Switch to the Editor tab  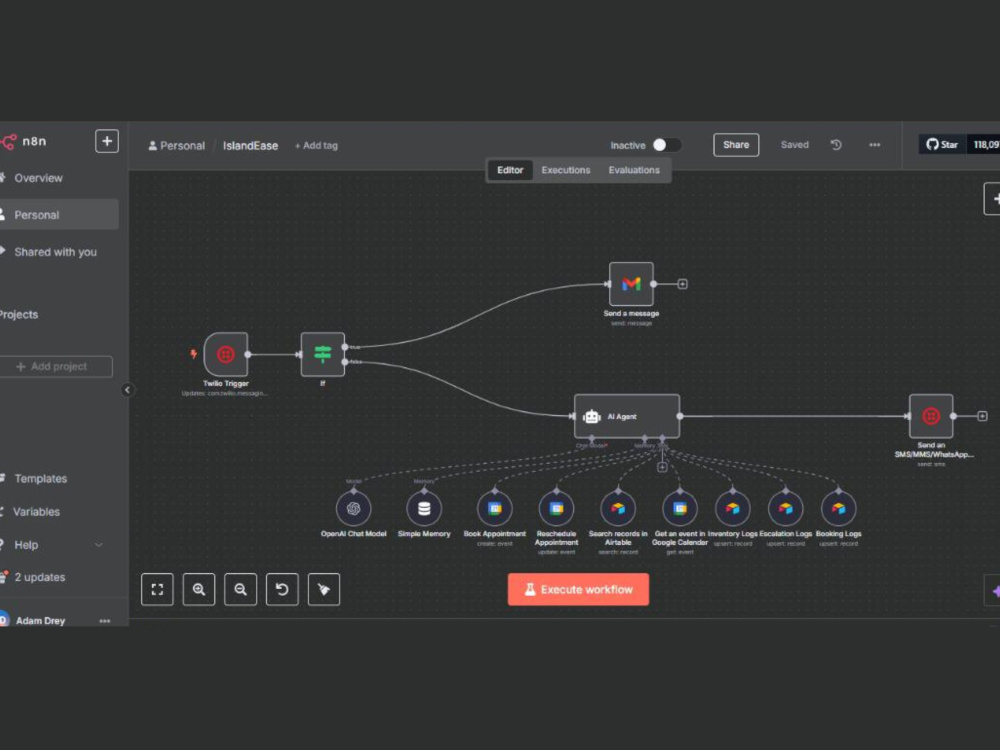pos(510,170)
